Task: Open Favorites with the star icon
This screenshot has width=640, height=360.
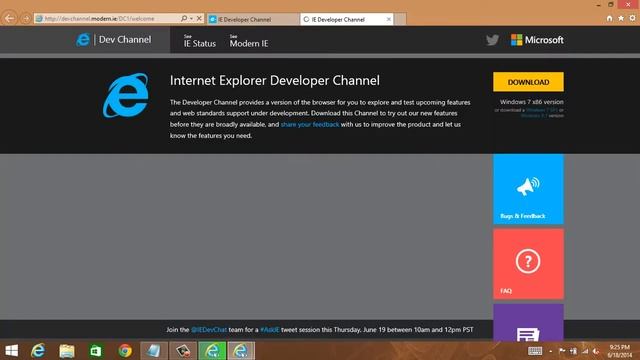Action: click(x=621, y=18)
